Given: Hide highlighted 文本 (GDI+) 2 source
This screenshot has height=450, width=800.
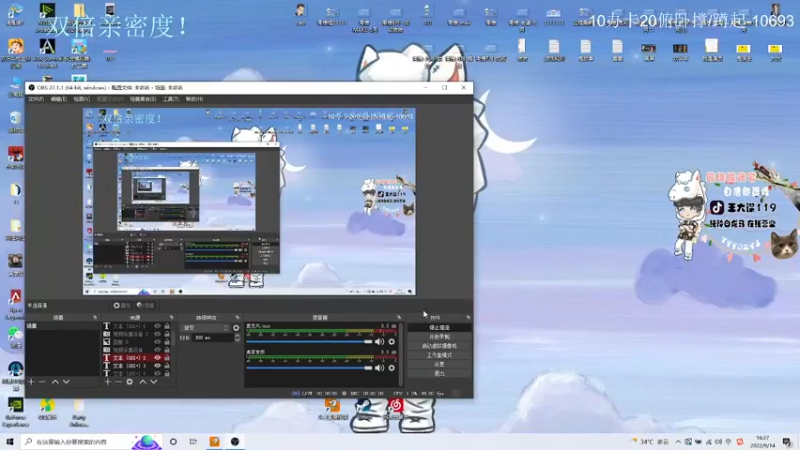Looking at the screenshot, I should point(157,358).
